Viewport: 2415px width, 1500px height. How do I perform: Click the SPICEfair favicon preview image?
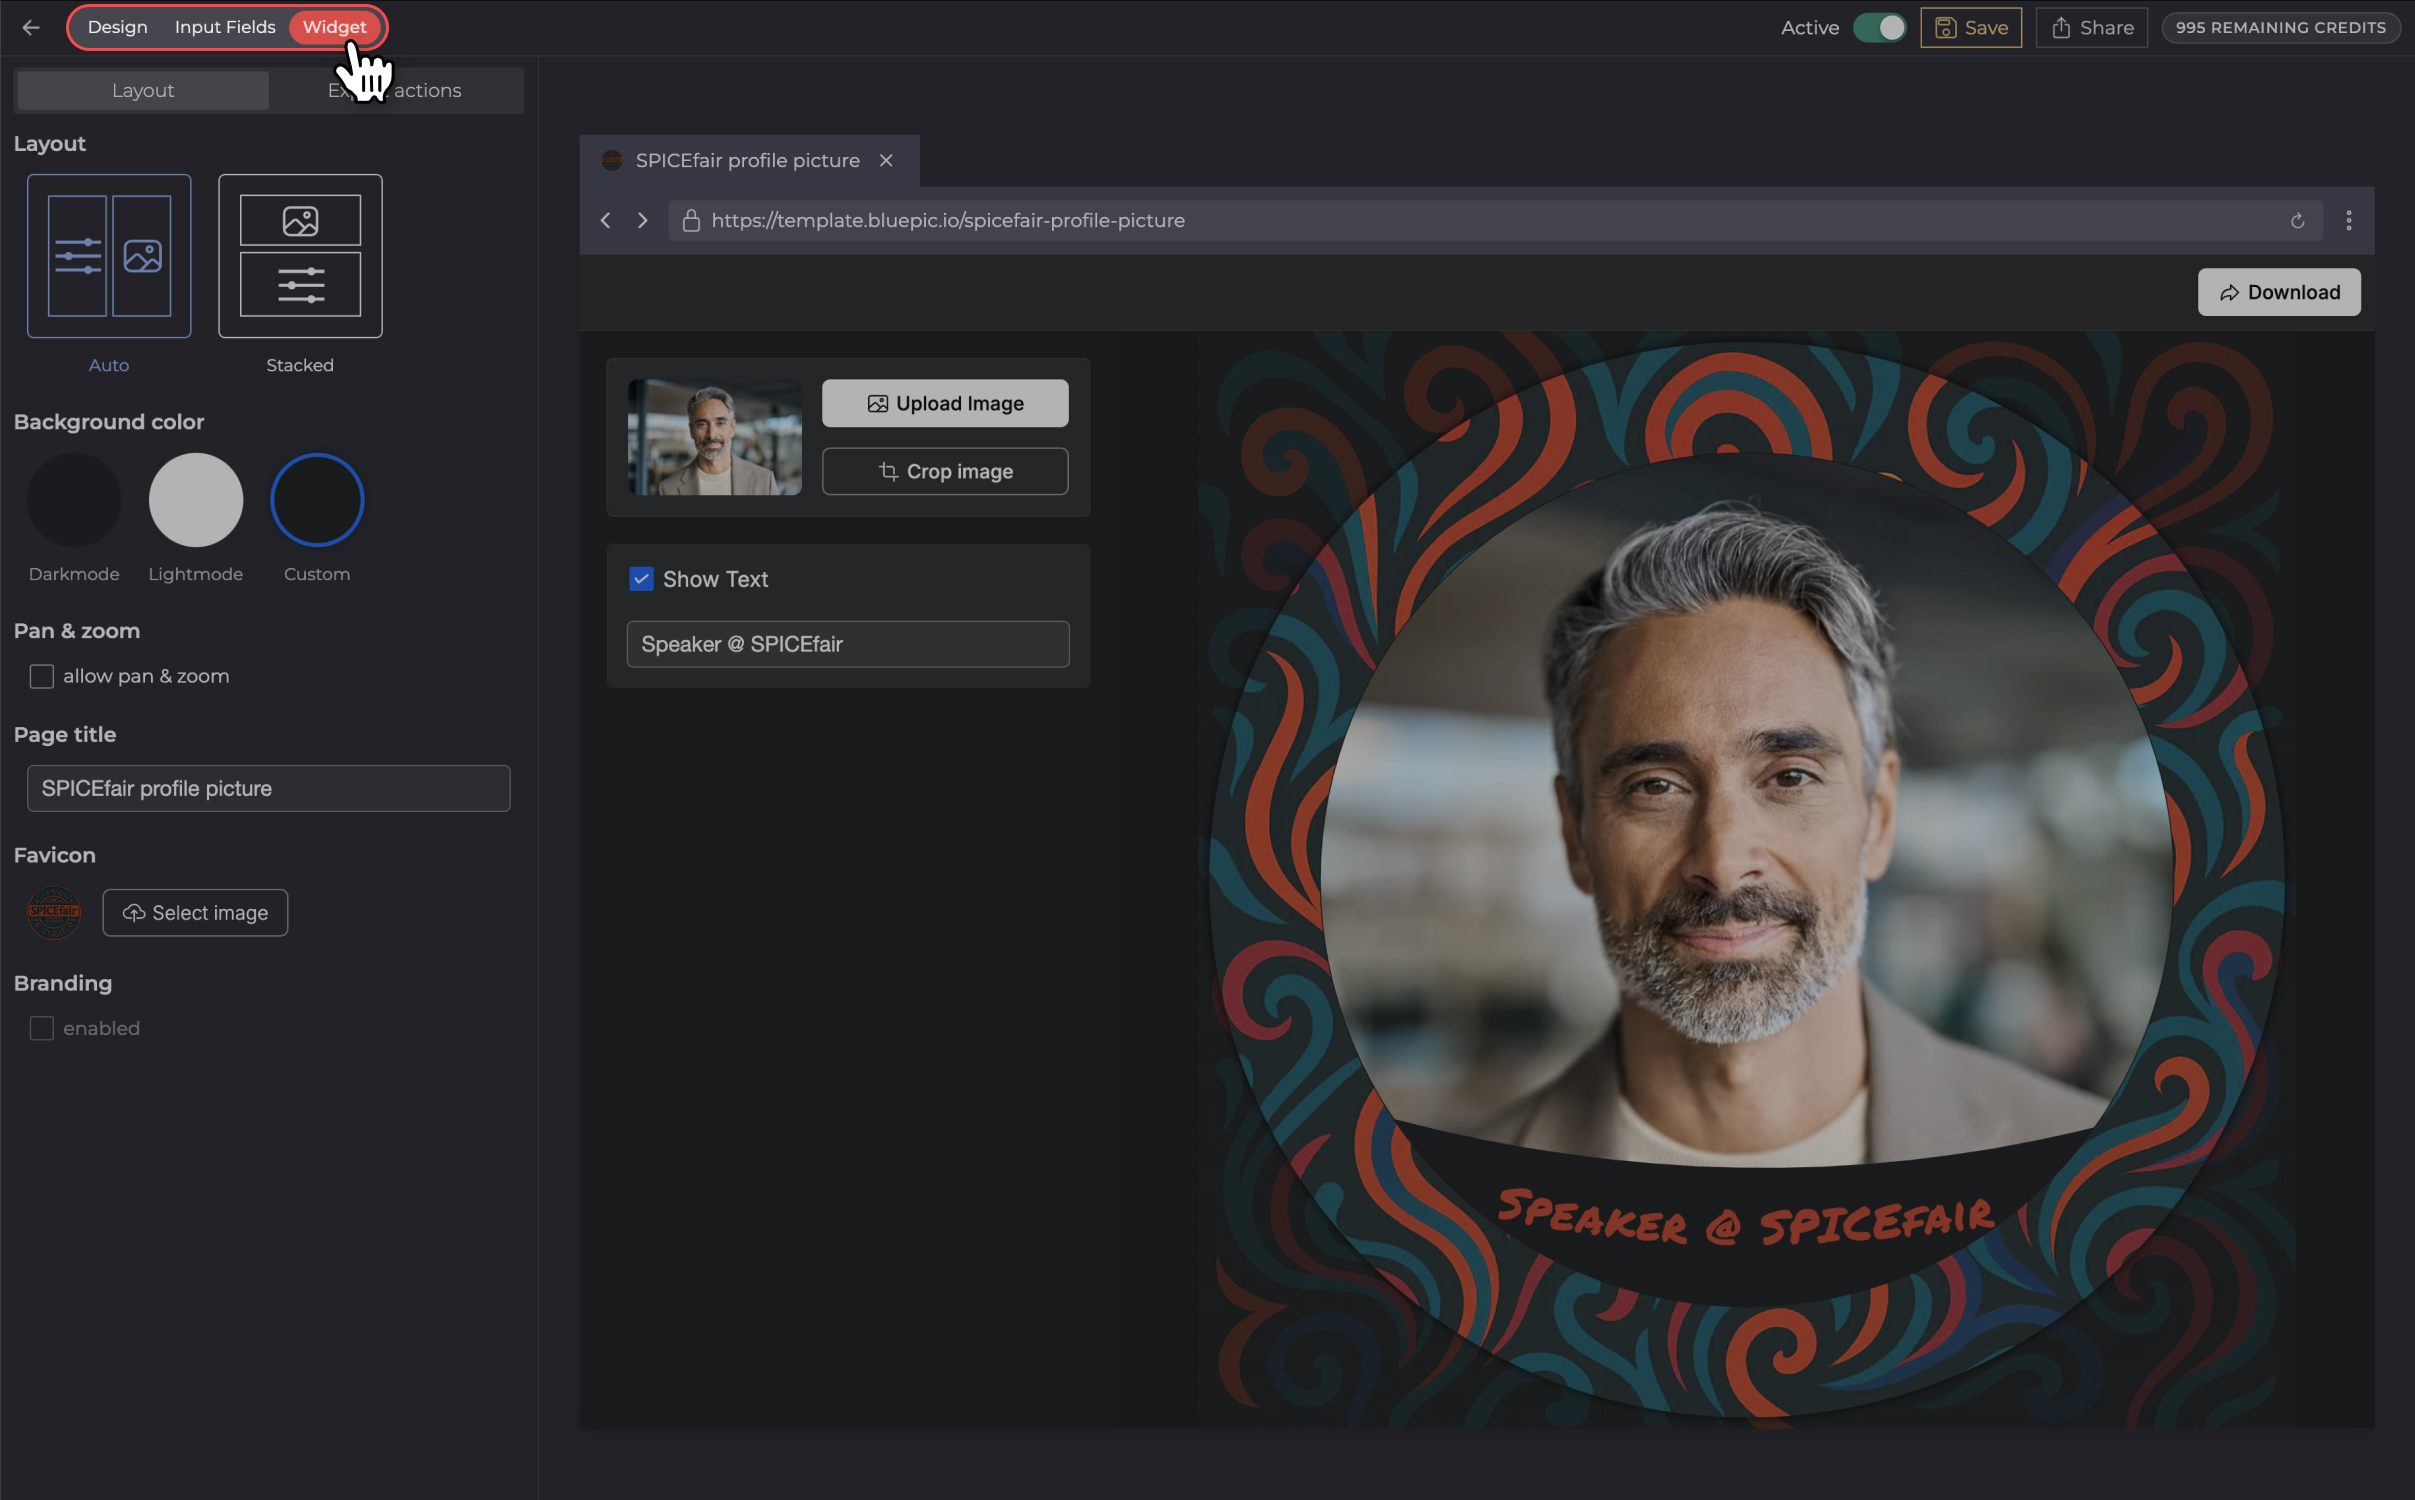pyautogui.click(x=54, y=912)
